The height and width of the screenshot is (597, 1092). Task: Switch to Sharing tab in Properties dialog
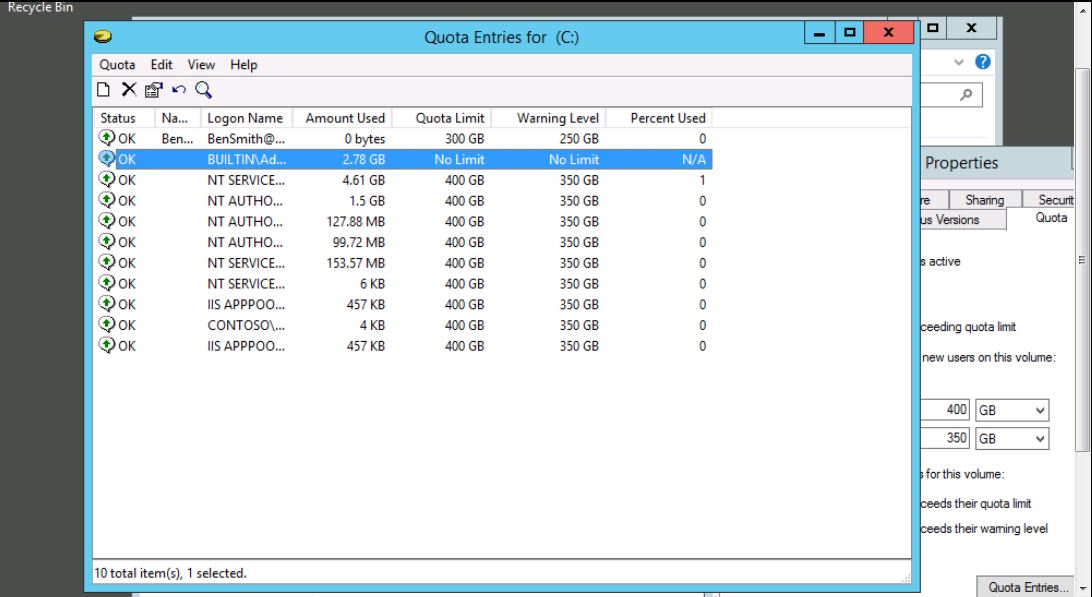pos(984,200)
